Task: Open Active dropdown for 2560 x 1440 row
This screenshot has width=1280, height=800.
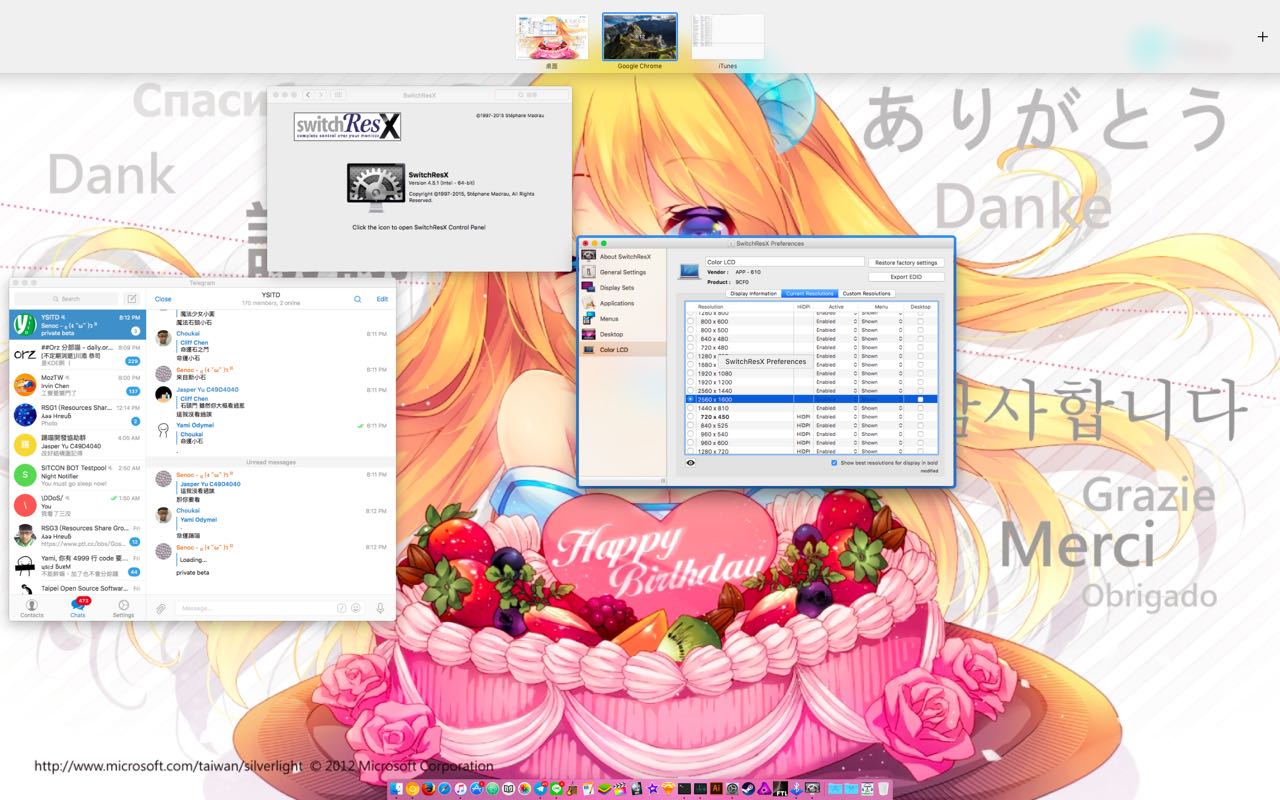Action: click(836, 391)
